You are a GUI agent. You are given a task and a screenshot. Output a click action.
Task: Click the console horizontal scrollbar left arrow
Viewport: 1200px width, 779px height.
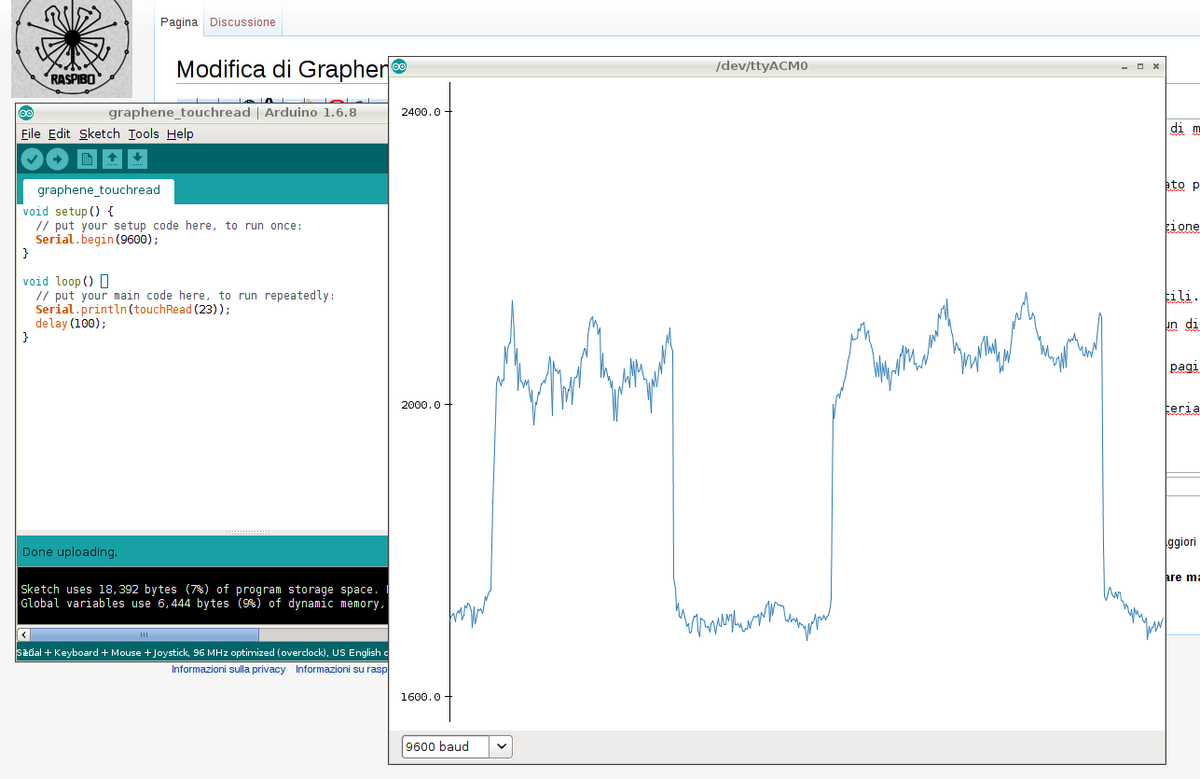[x=24, y=635]
